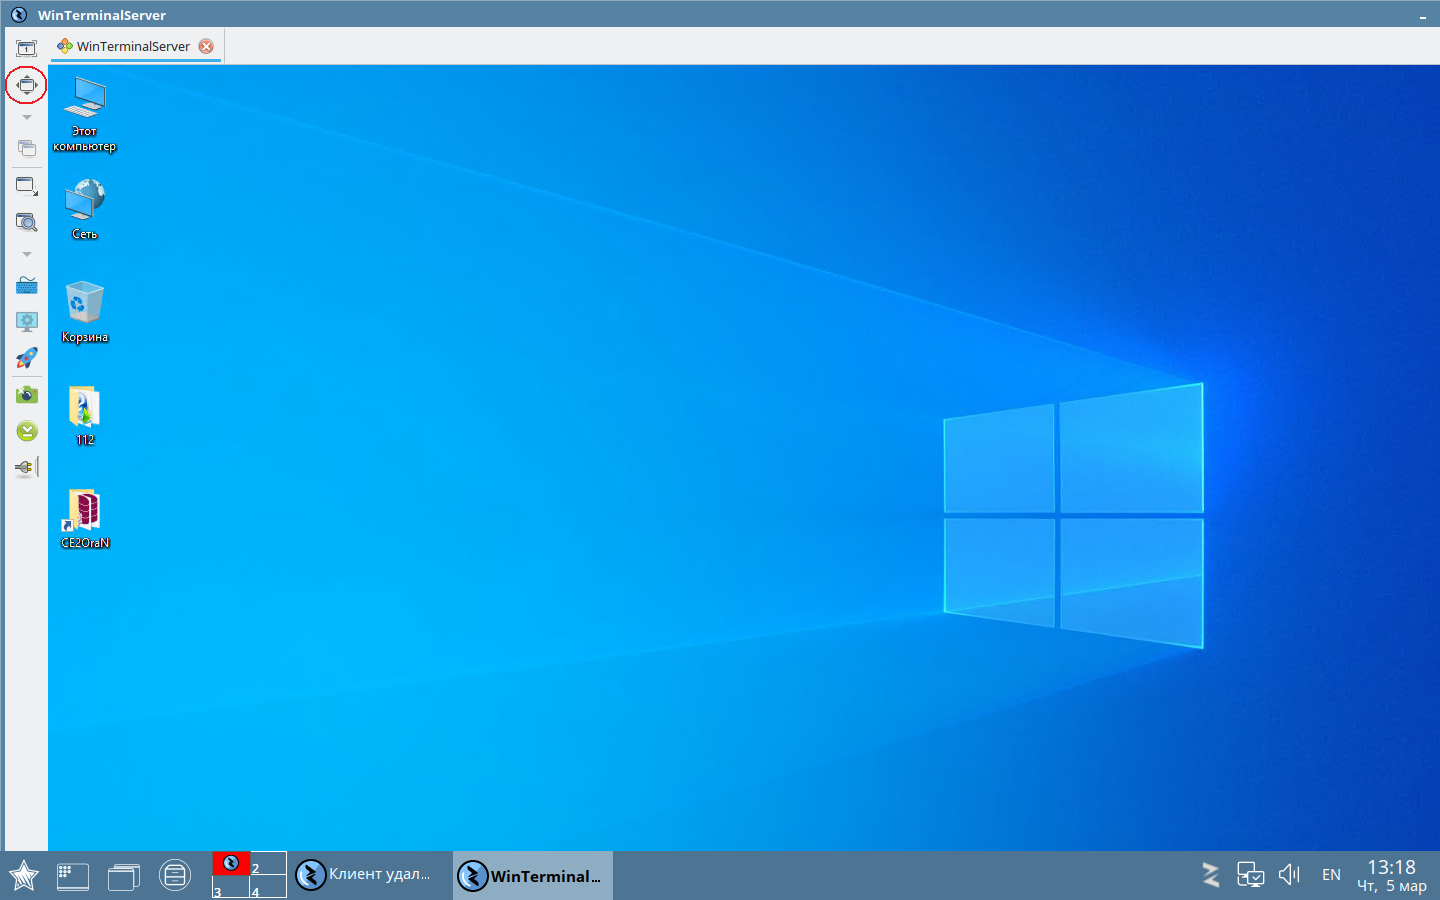The height and width of the screenshot is (900, 1440).
Task: Switch to virtual desktop 1 in pager
Action: pos(231,863)
